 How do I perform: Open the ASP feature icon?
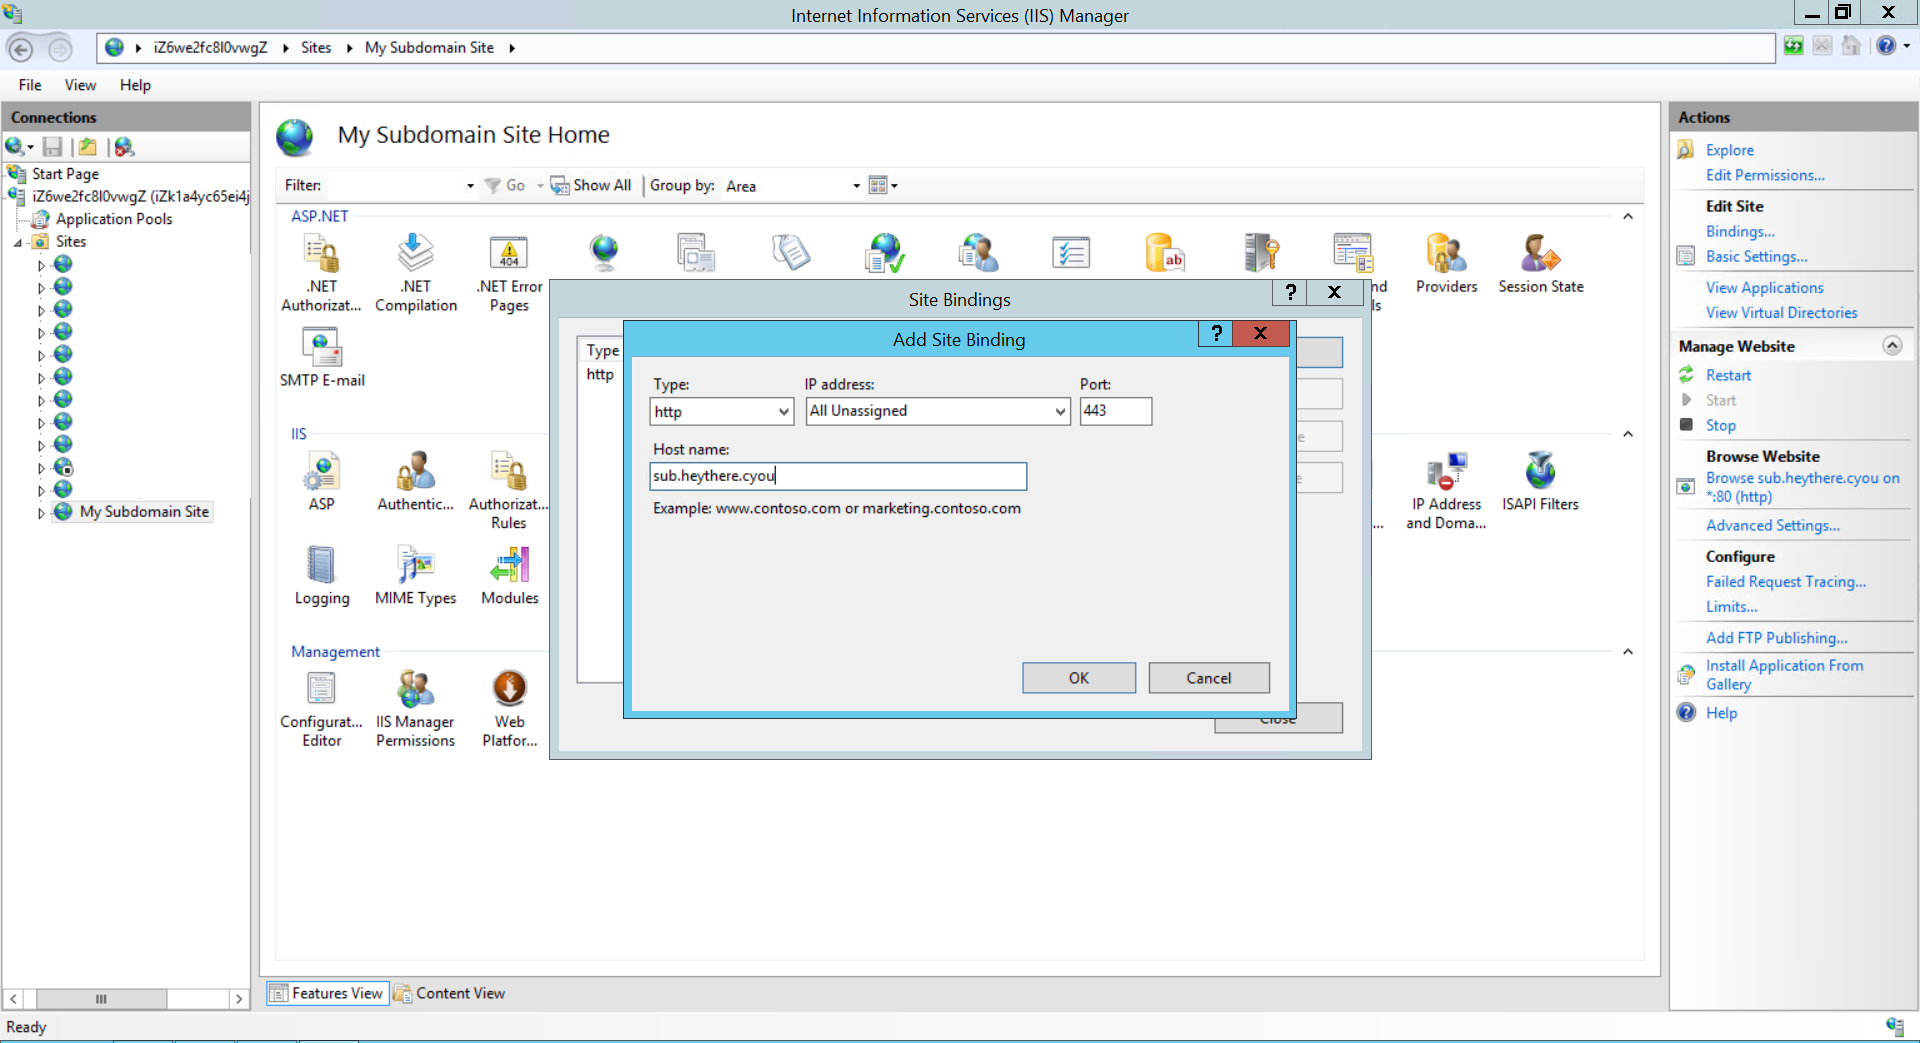(x=321, y=482)
